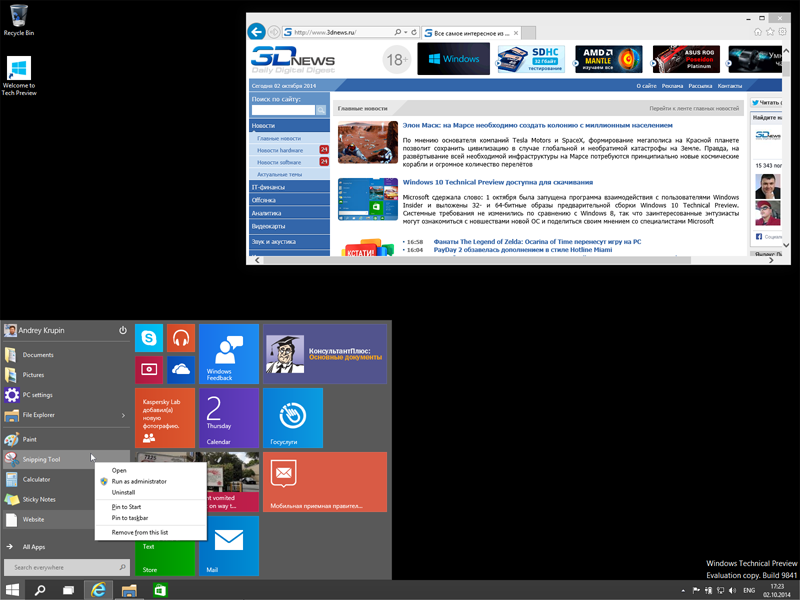The width and height of the screenshot is (800, 600).
Task: Open Documents in Start menu
Action: [x=66, y=355]
